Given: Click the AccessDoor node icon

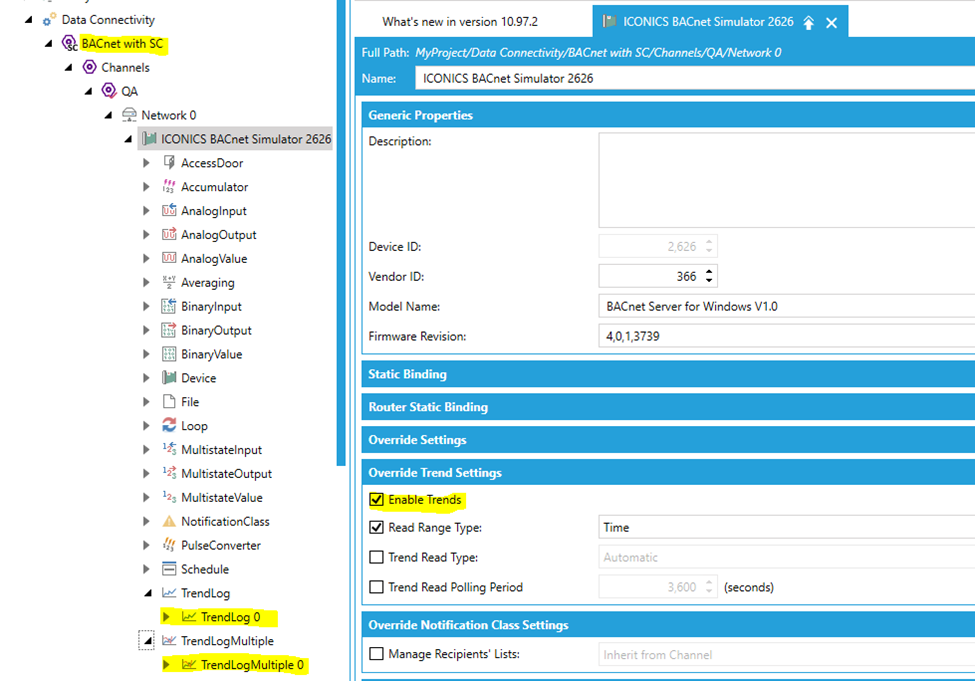Looking at the screenshot, I should coord(169,163).
